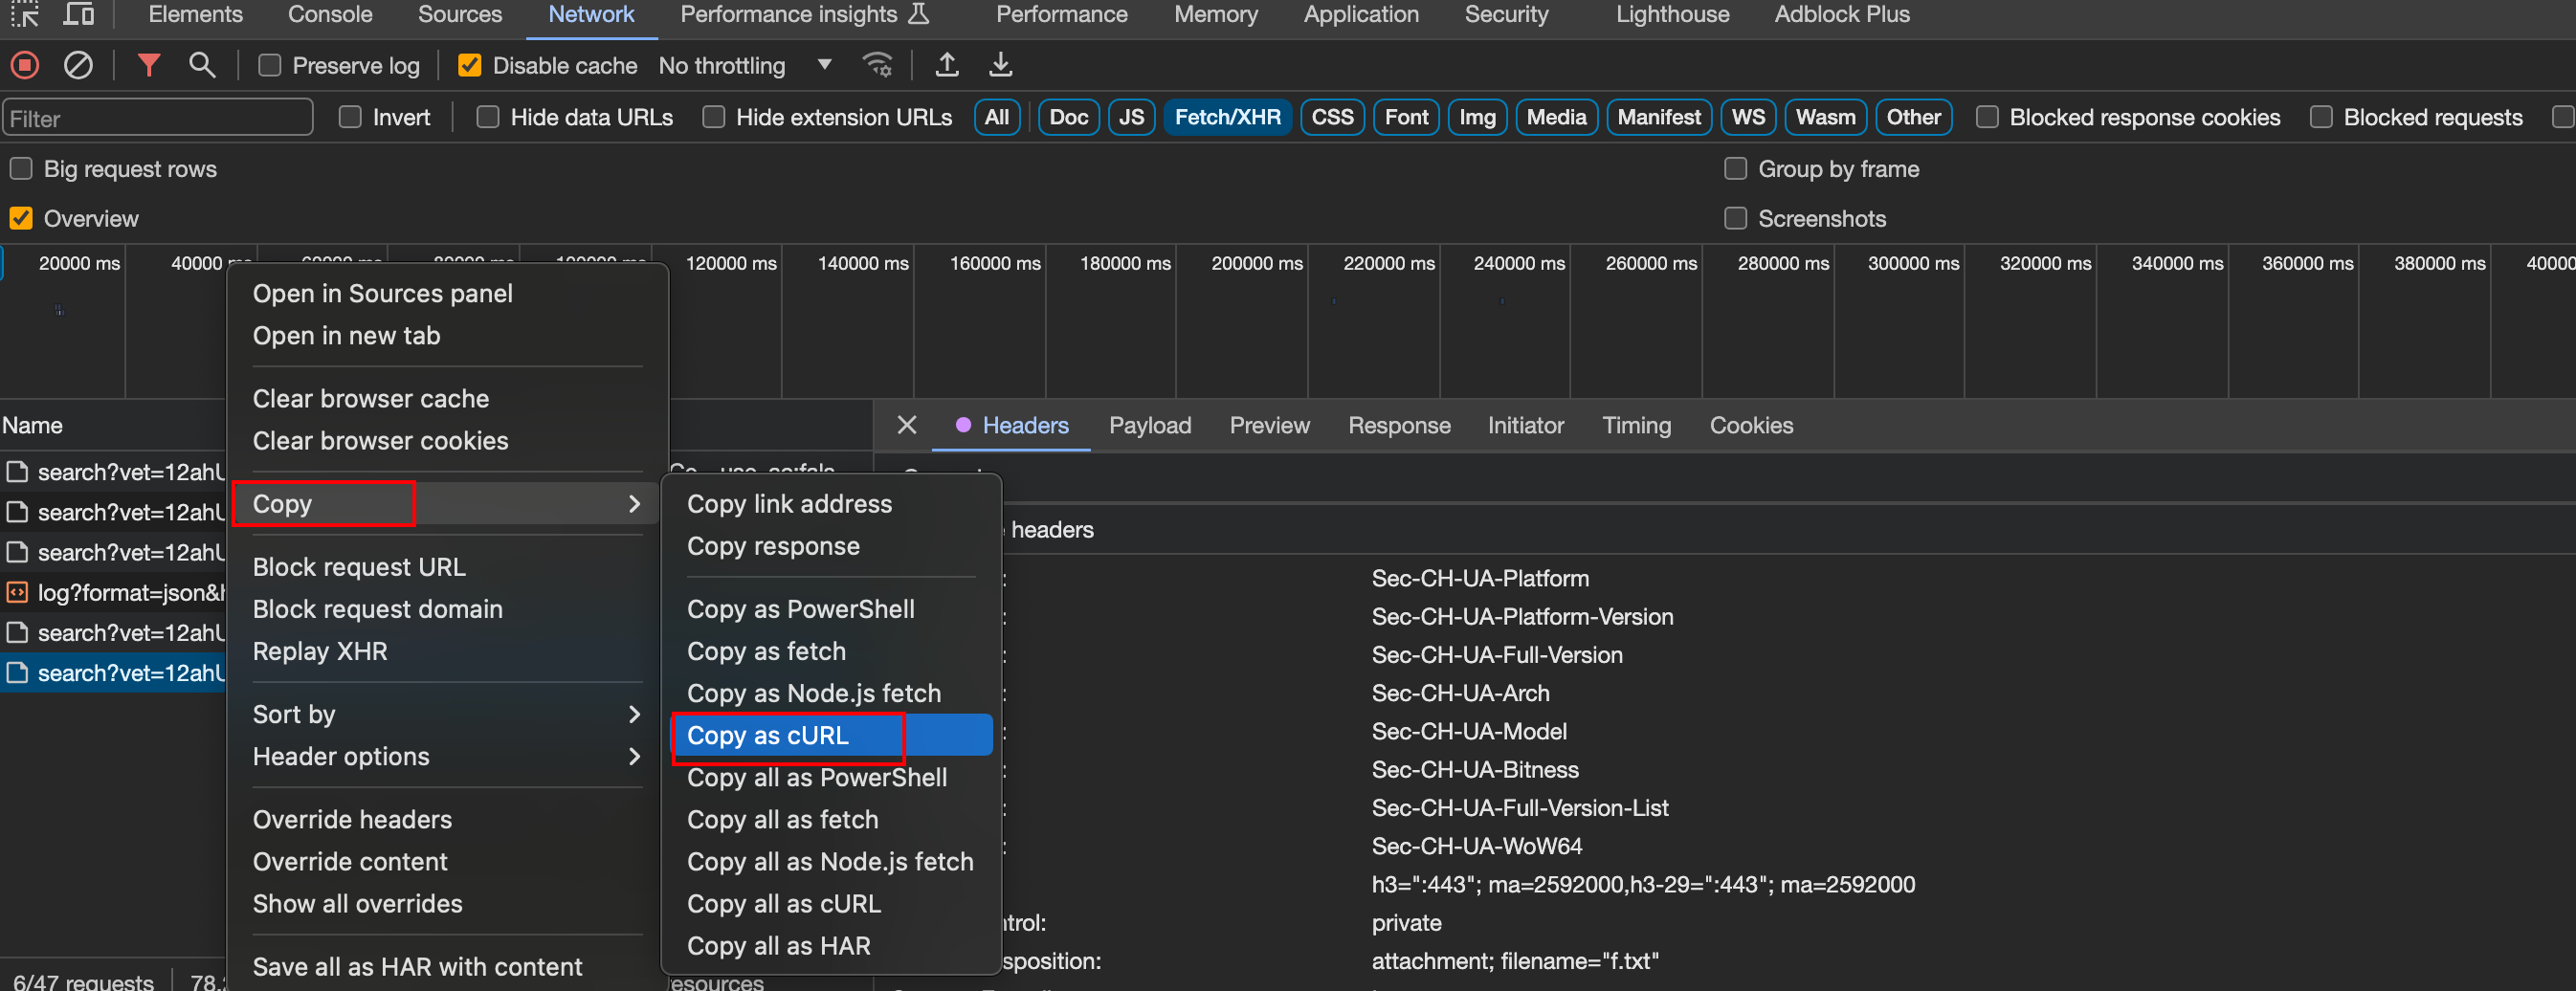Enable Big request rows
2576x991 pixels.
tap(21, 169)
